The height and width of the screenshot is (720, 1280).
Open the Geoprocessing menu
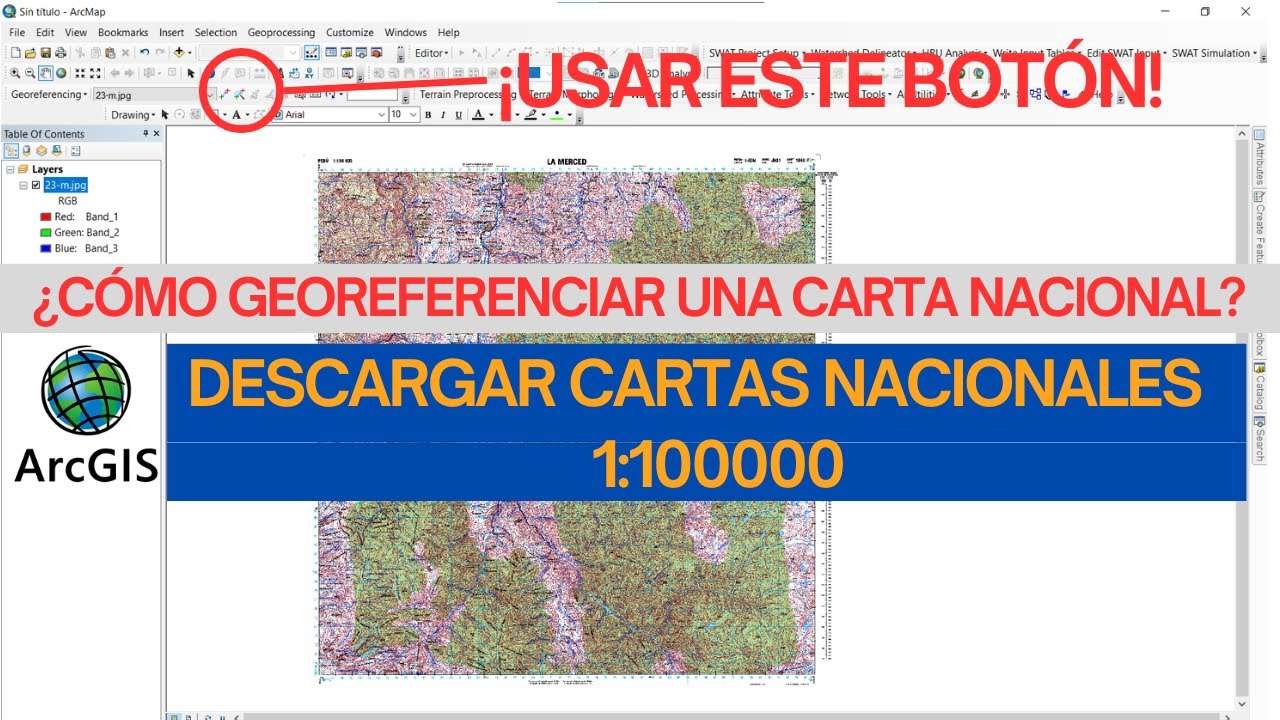(x=281, y=32)
